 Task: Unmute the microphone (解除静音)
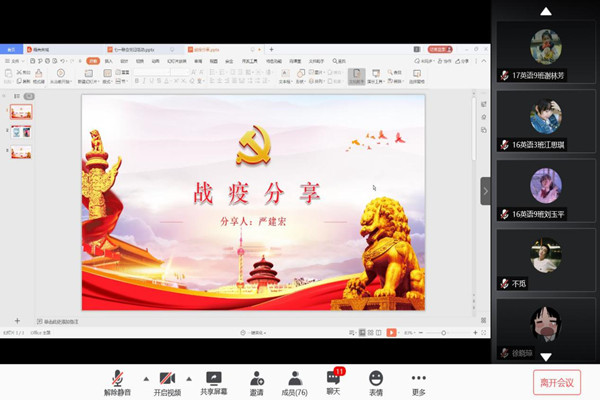tap(117, 381)
